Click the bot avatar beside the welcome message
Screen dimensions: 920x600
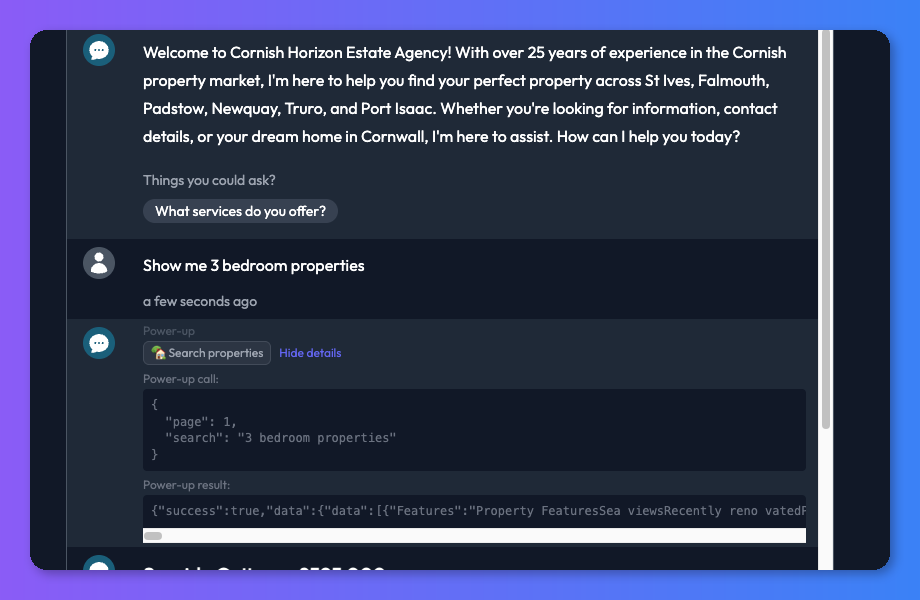(x=98, y=49)
